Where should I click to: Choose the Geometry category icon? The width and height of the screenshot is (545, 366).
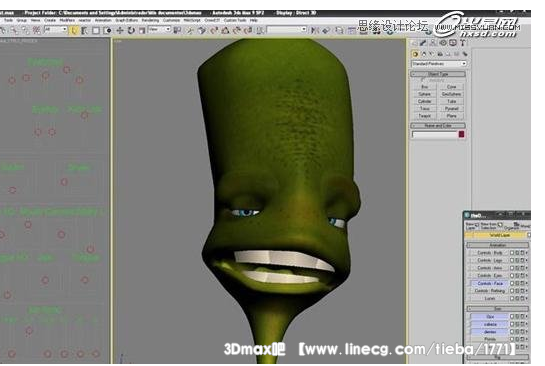tap(415, 54)
